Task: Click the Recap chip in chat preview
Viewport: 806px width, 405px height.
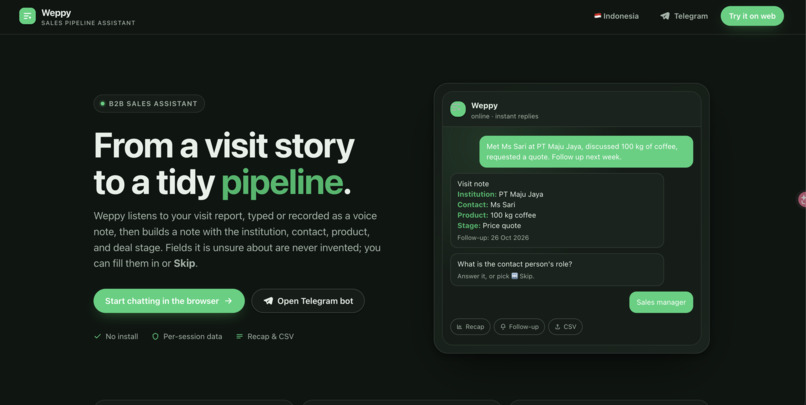Action: (x=470, y=327)
